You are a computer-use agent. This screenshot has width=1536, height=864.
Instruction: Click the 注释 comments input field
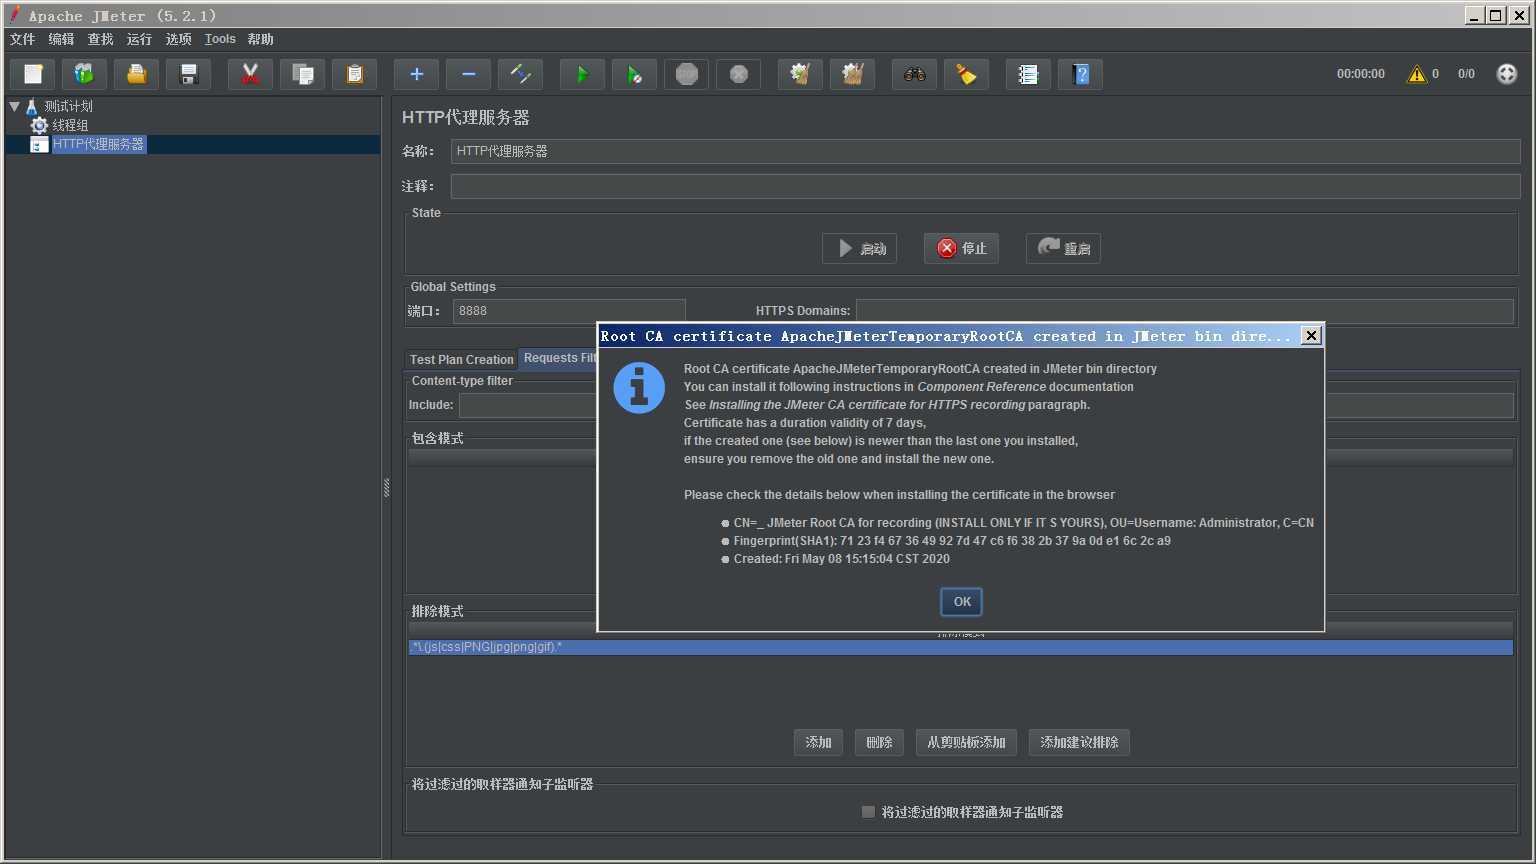click(985, 186)
